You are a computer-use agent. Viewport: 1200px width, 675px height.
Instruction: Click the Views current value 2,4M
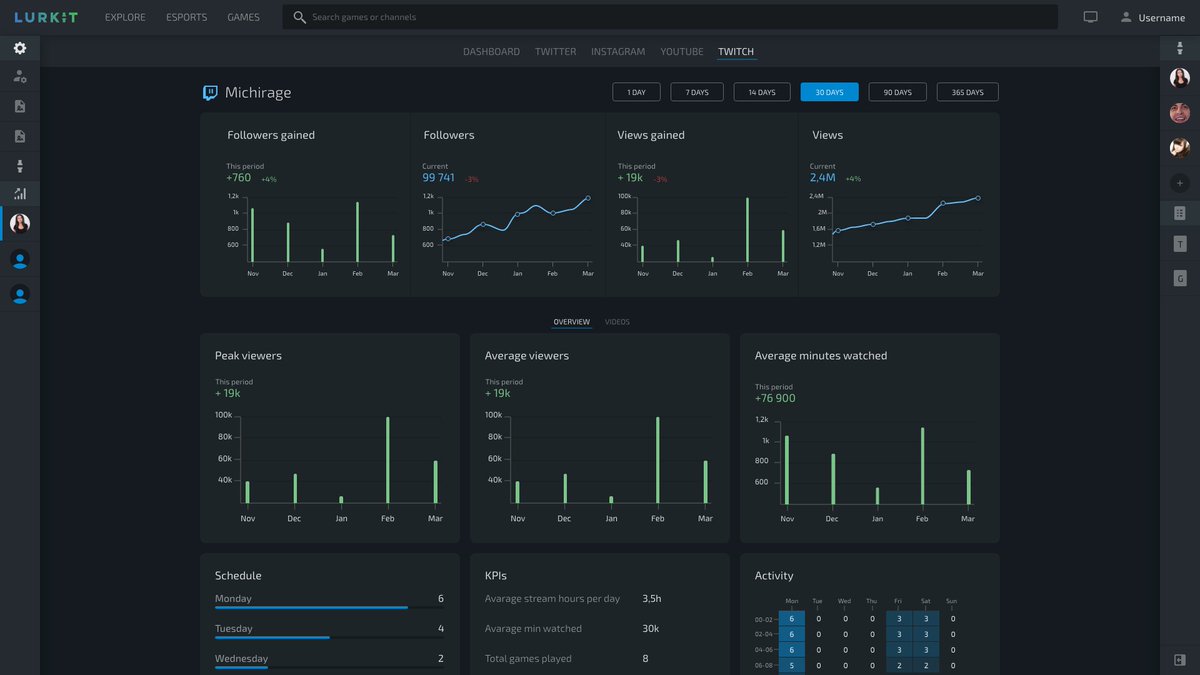[822, 178]
